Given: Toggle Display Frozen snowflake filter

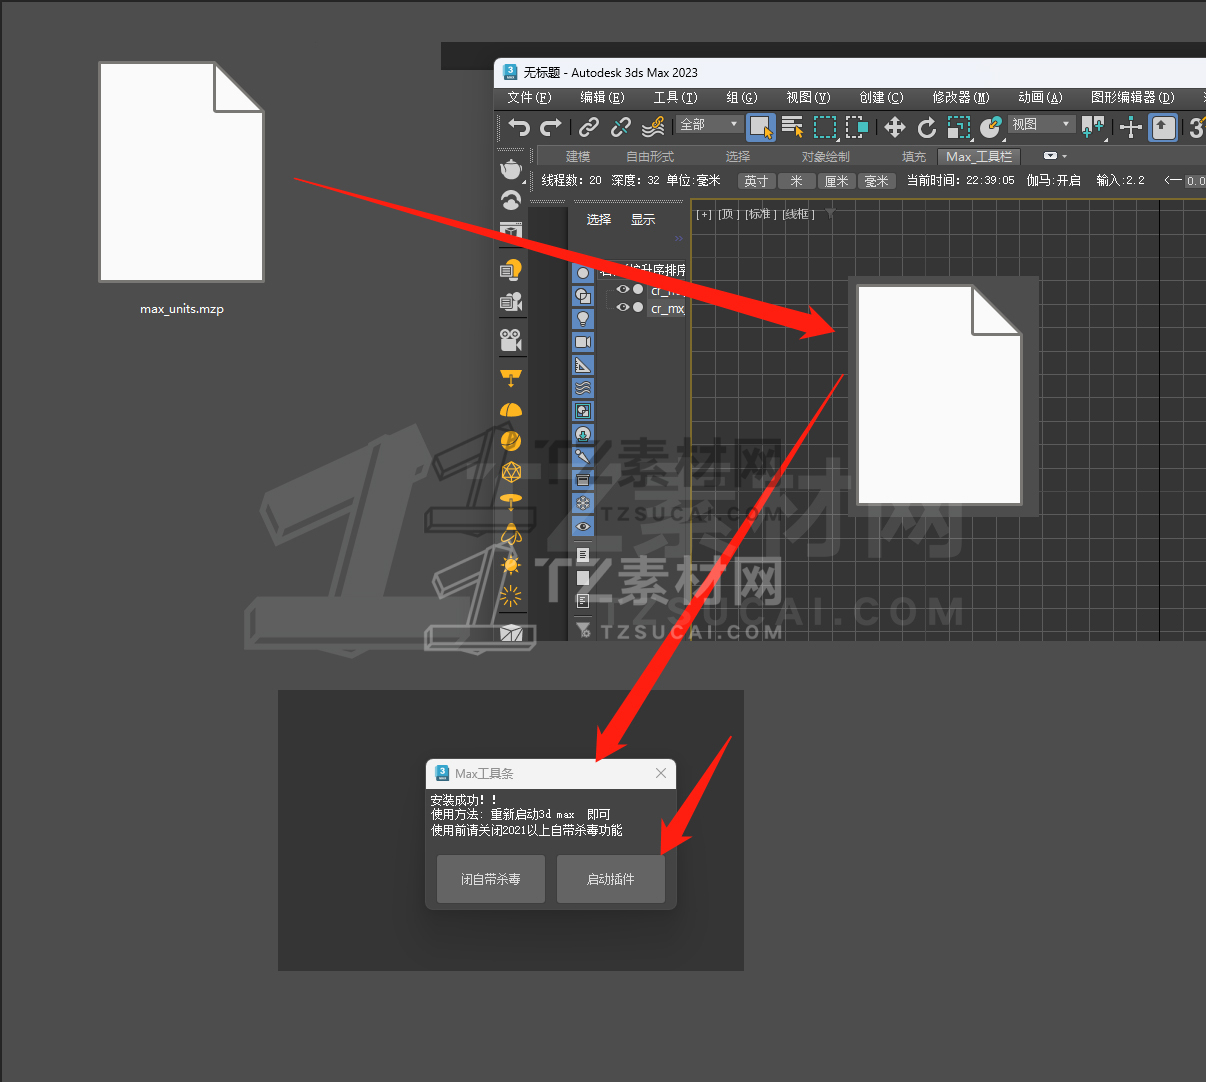Looking at the screenshot, I should point(583,503).
